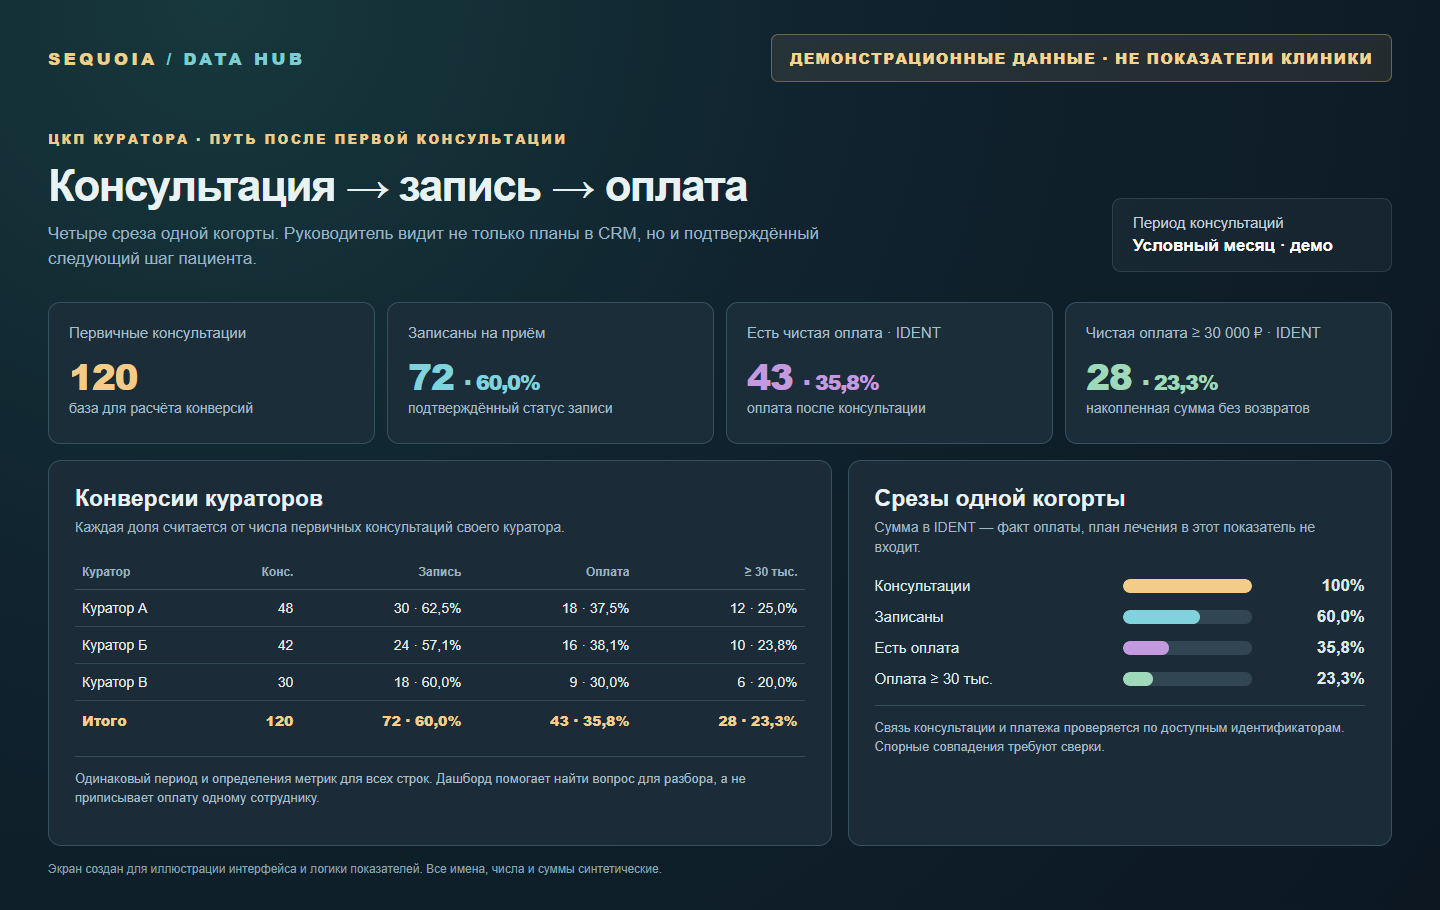Screen dimensions: 1440x910
Task: Select the Записаны на приём card
Action: coord(550,373)
